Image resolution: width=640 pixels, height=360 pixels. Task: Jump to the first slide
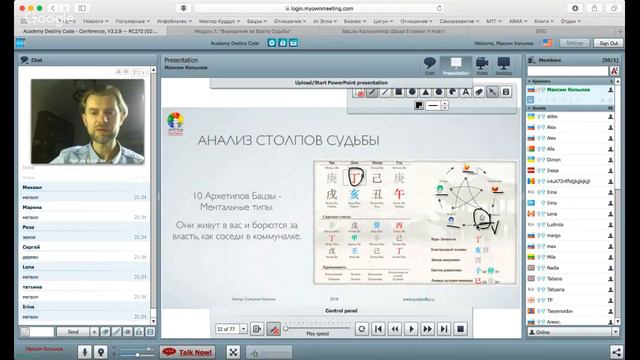(378, 329)
